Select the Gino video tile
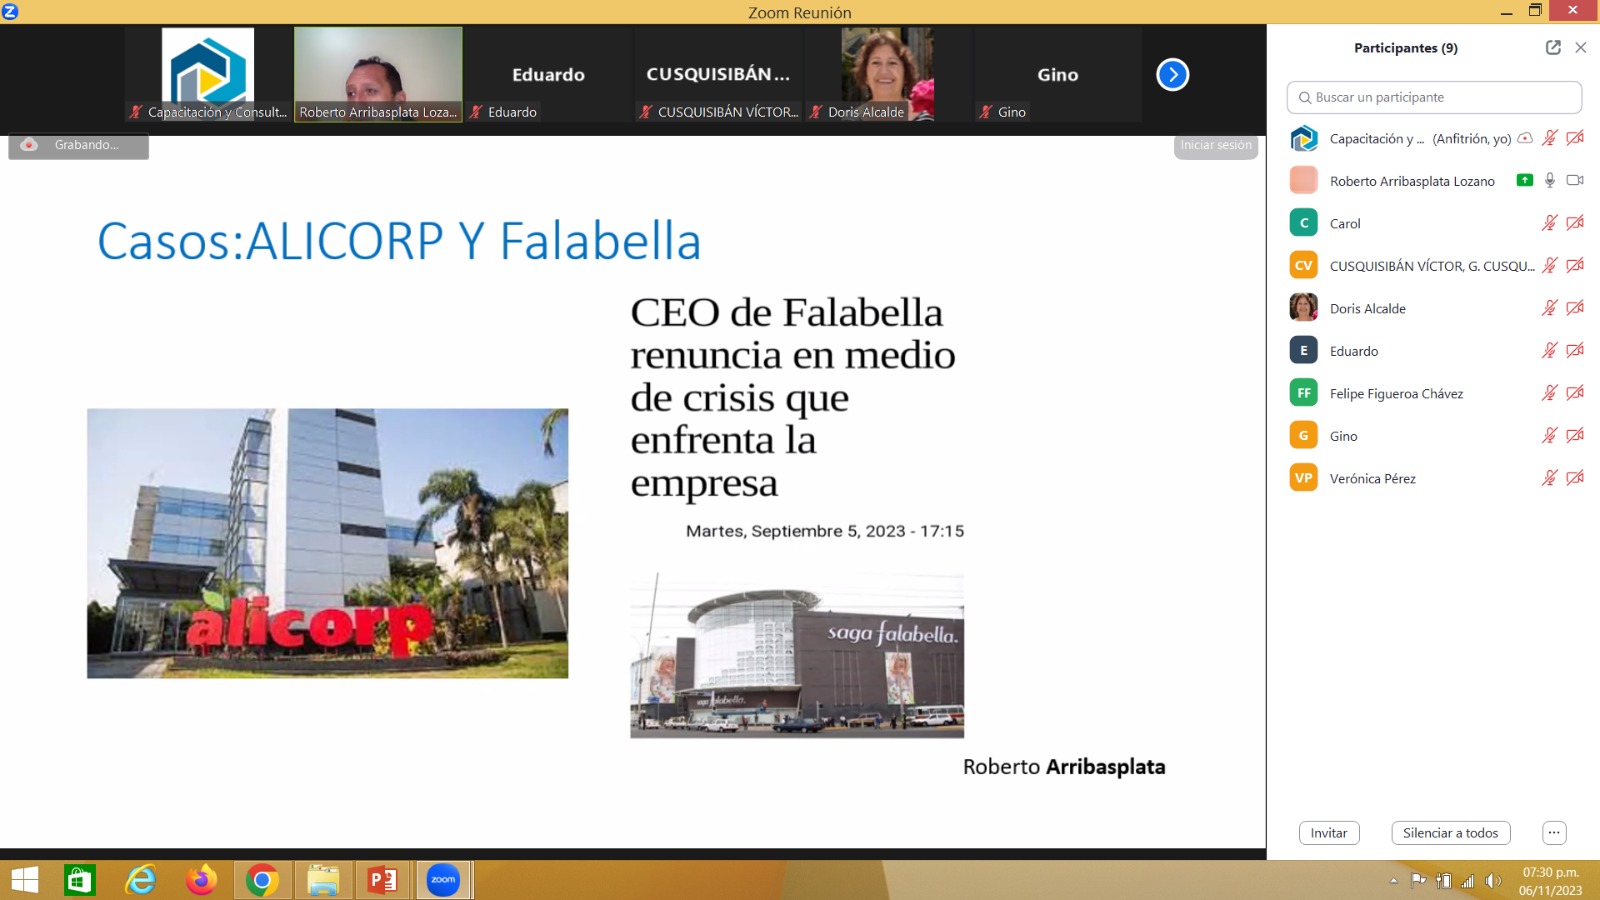1600x900 pixels. click(1058, 75)
